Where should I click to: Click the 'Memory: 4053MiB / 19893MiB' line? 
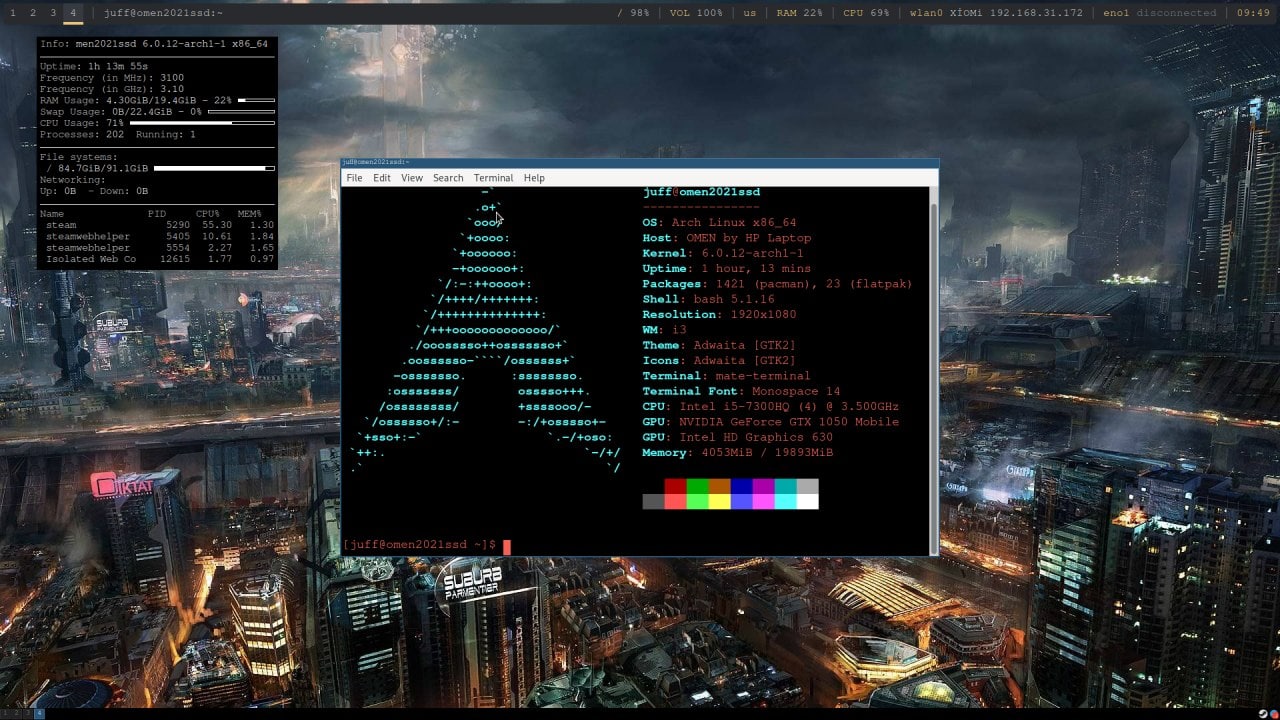tap(738, 453)
